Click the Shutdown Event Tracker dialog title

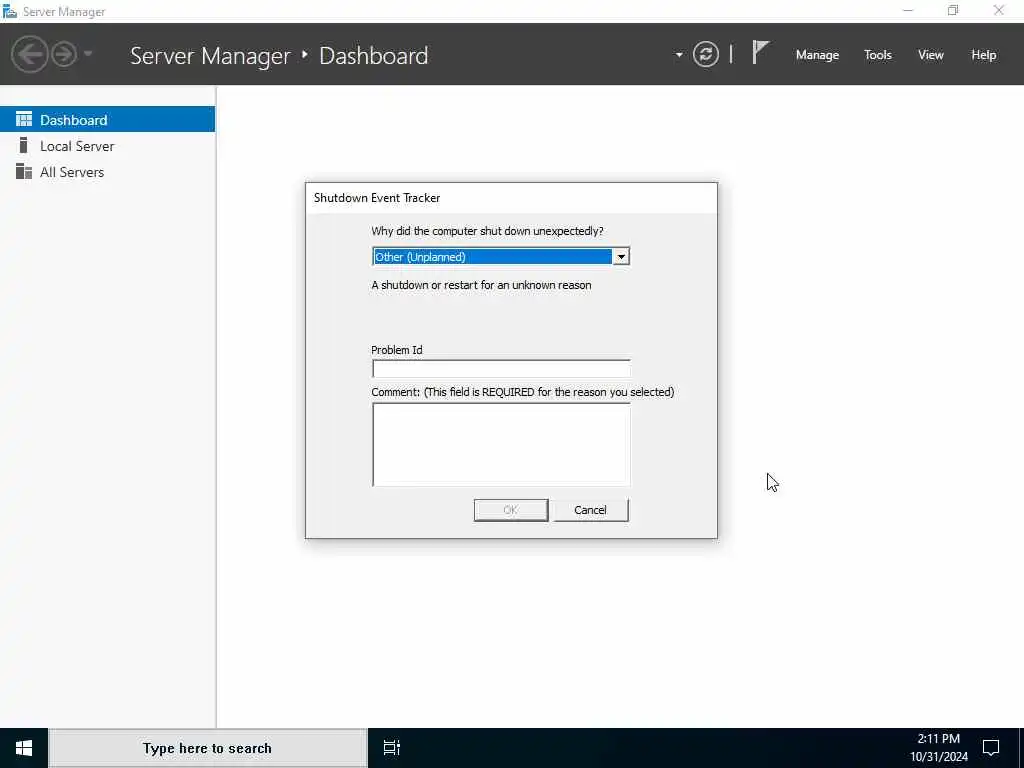pos(377,198)
